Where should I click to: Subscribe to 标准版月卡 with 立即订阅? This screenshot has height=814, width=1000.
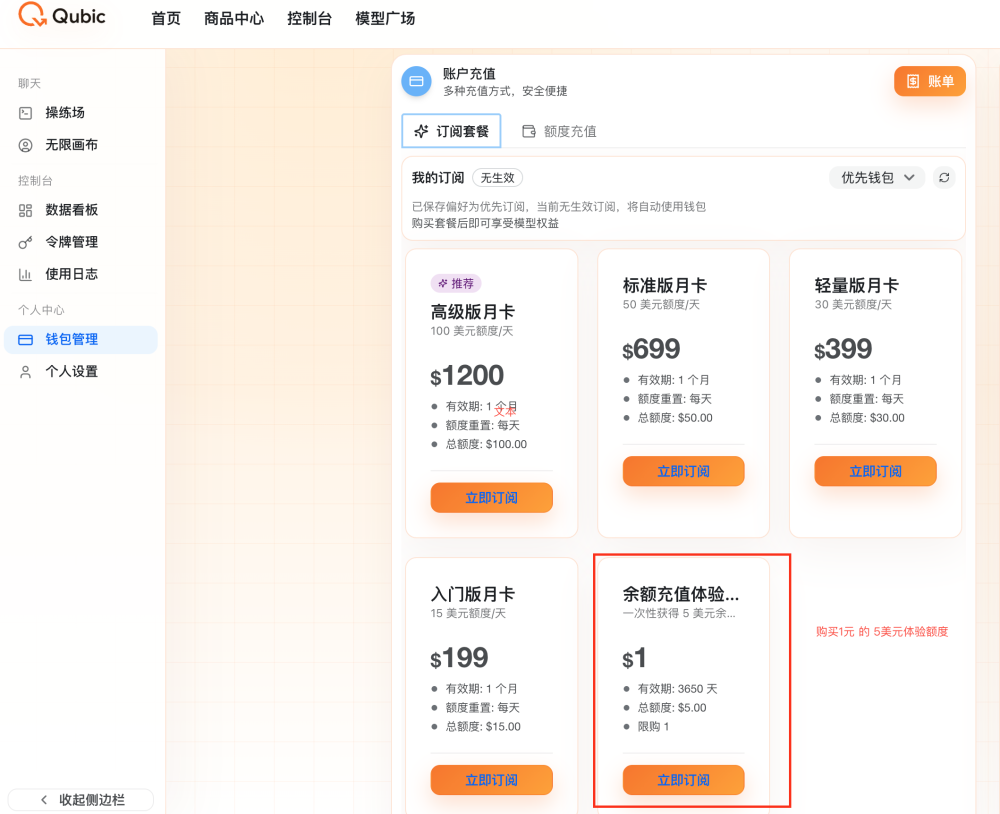[684, 471]
